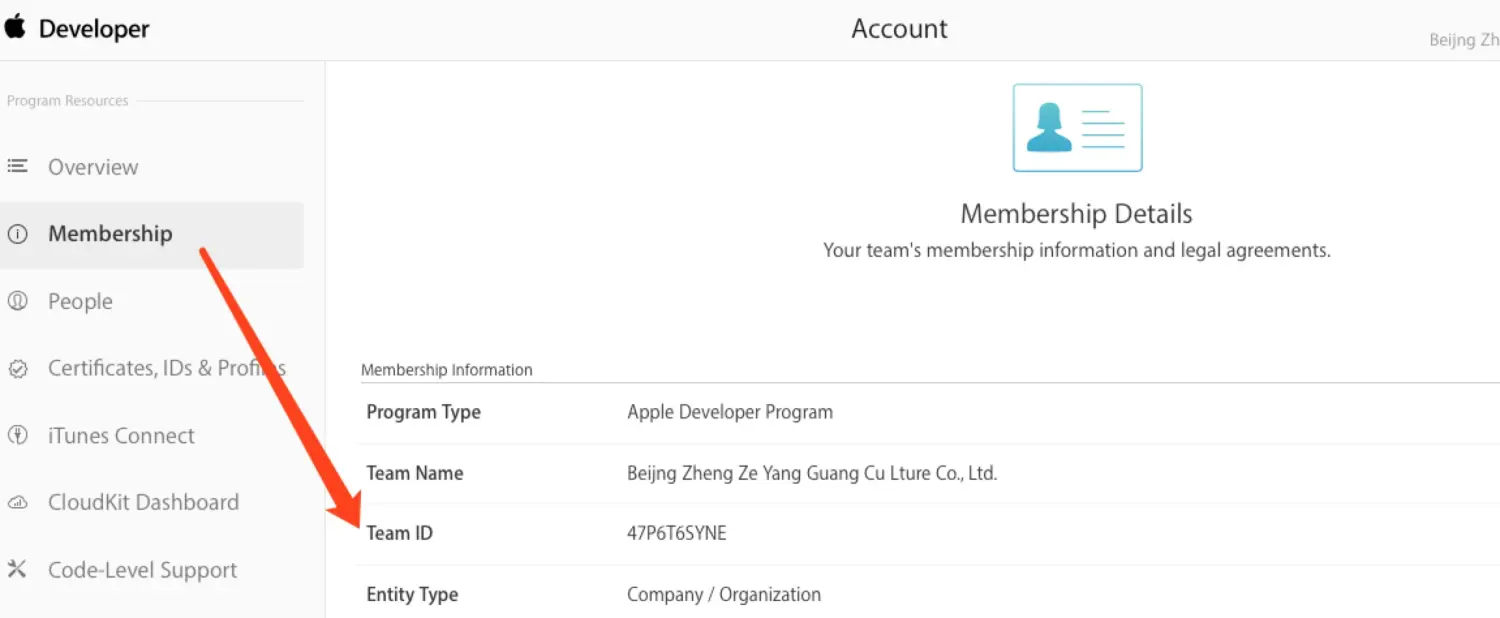Viewport: 1500px width, 618px height.
Task: Click the iTunes Connect plug icon
Action: [18, 435]
